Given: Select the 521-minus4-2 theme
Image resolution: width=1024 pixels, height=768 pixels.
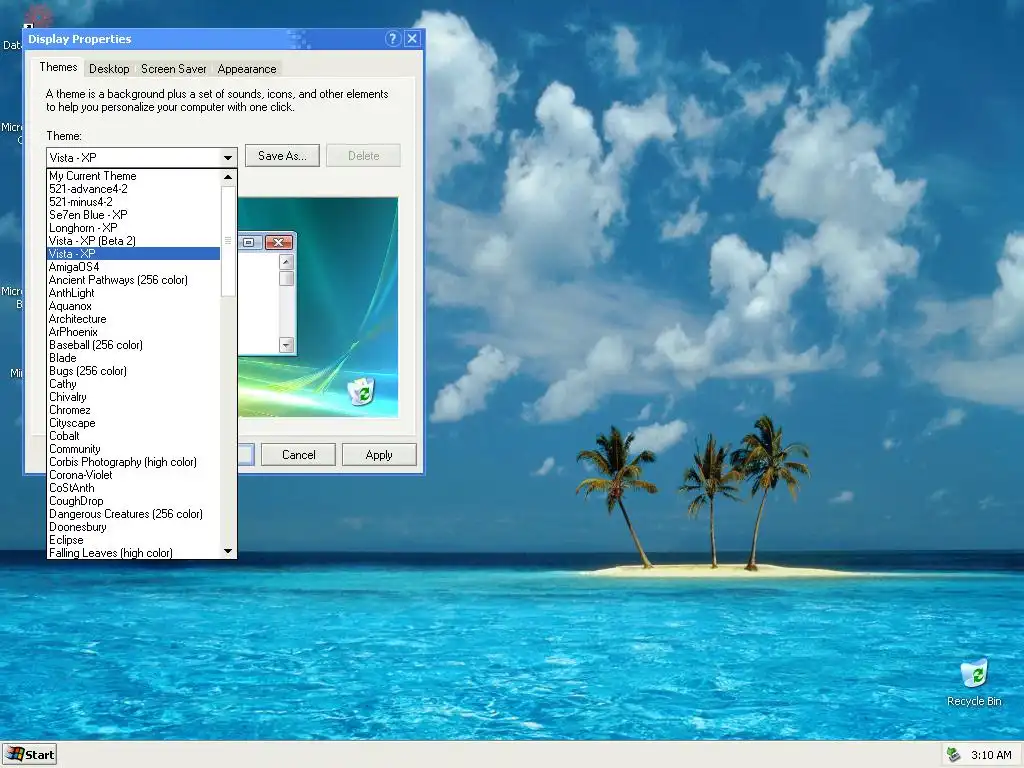Looking at the screenshot, I should 134,202.
